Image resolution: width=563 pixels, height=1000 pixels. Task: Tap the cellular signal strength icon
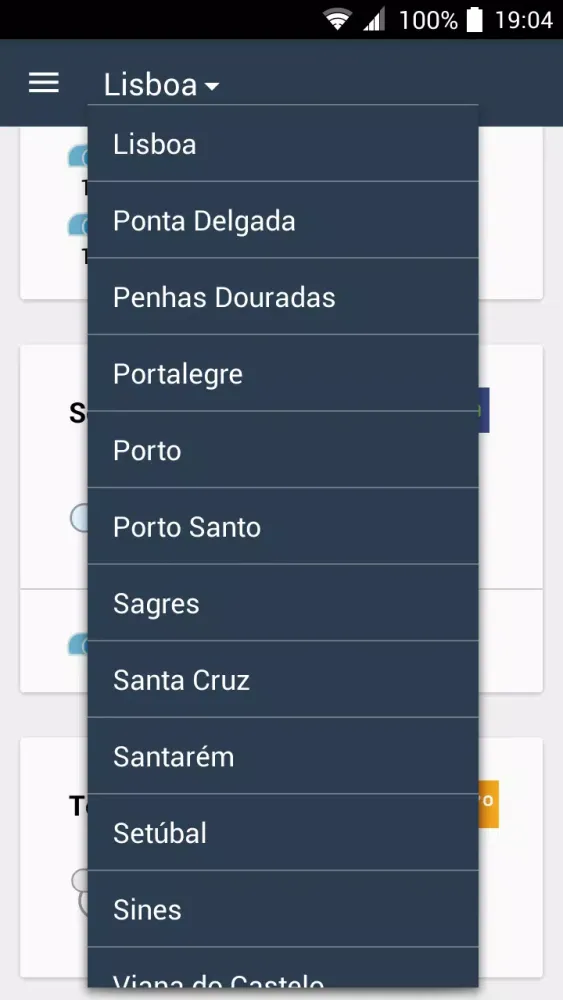[x=374, y=20]
